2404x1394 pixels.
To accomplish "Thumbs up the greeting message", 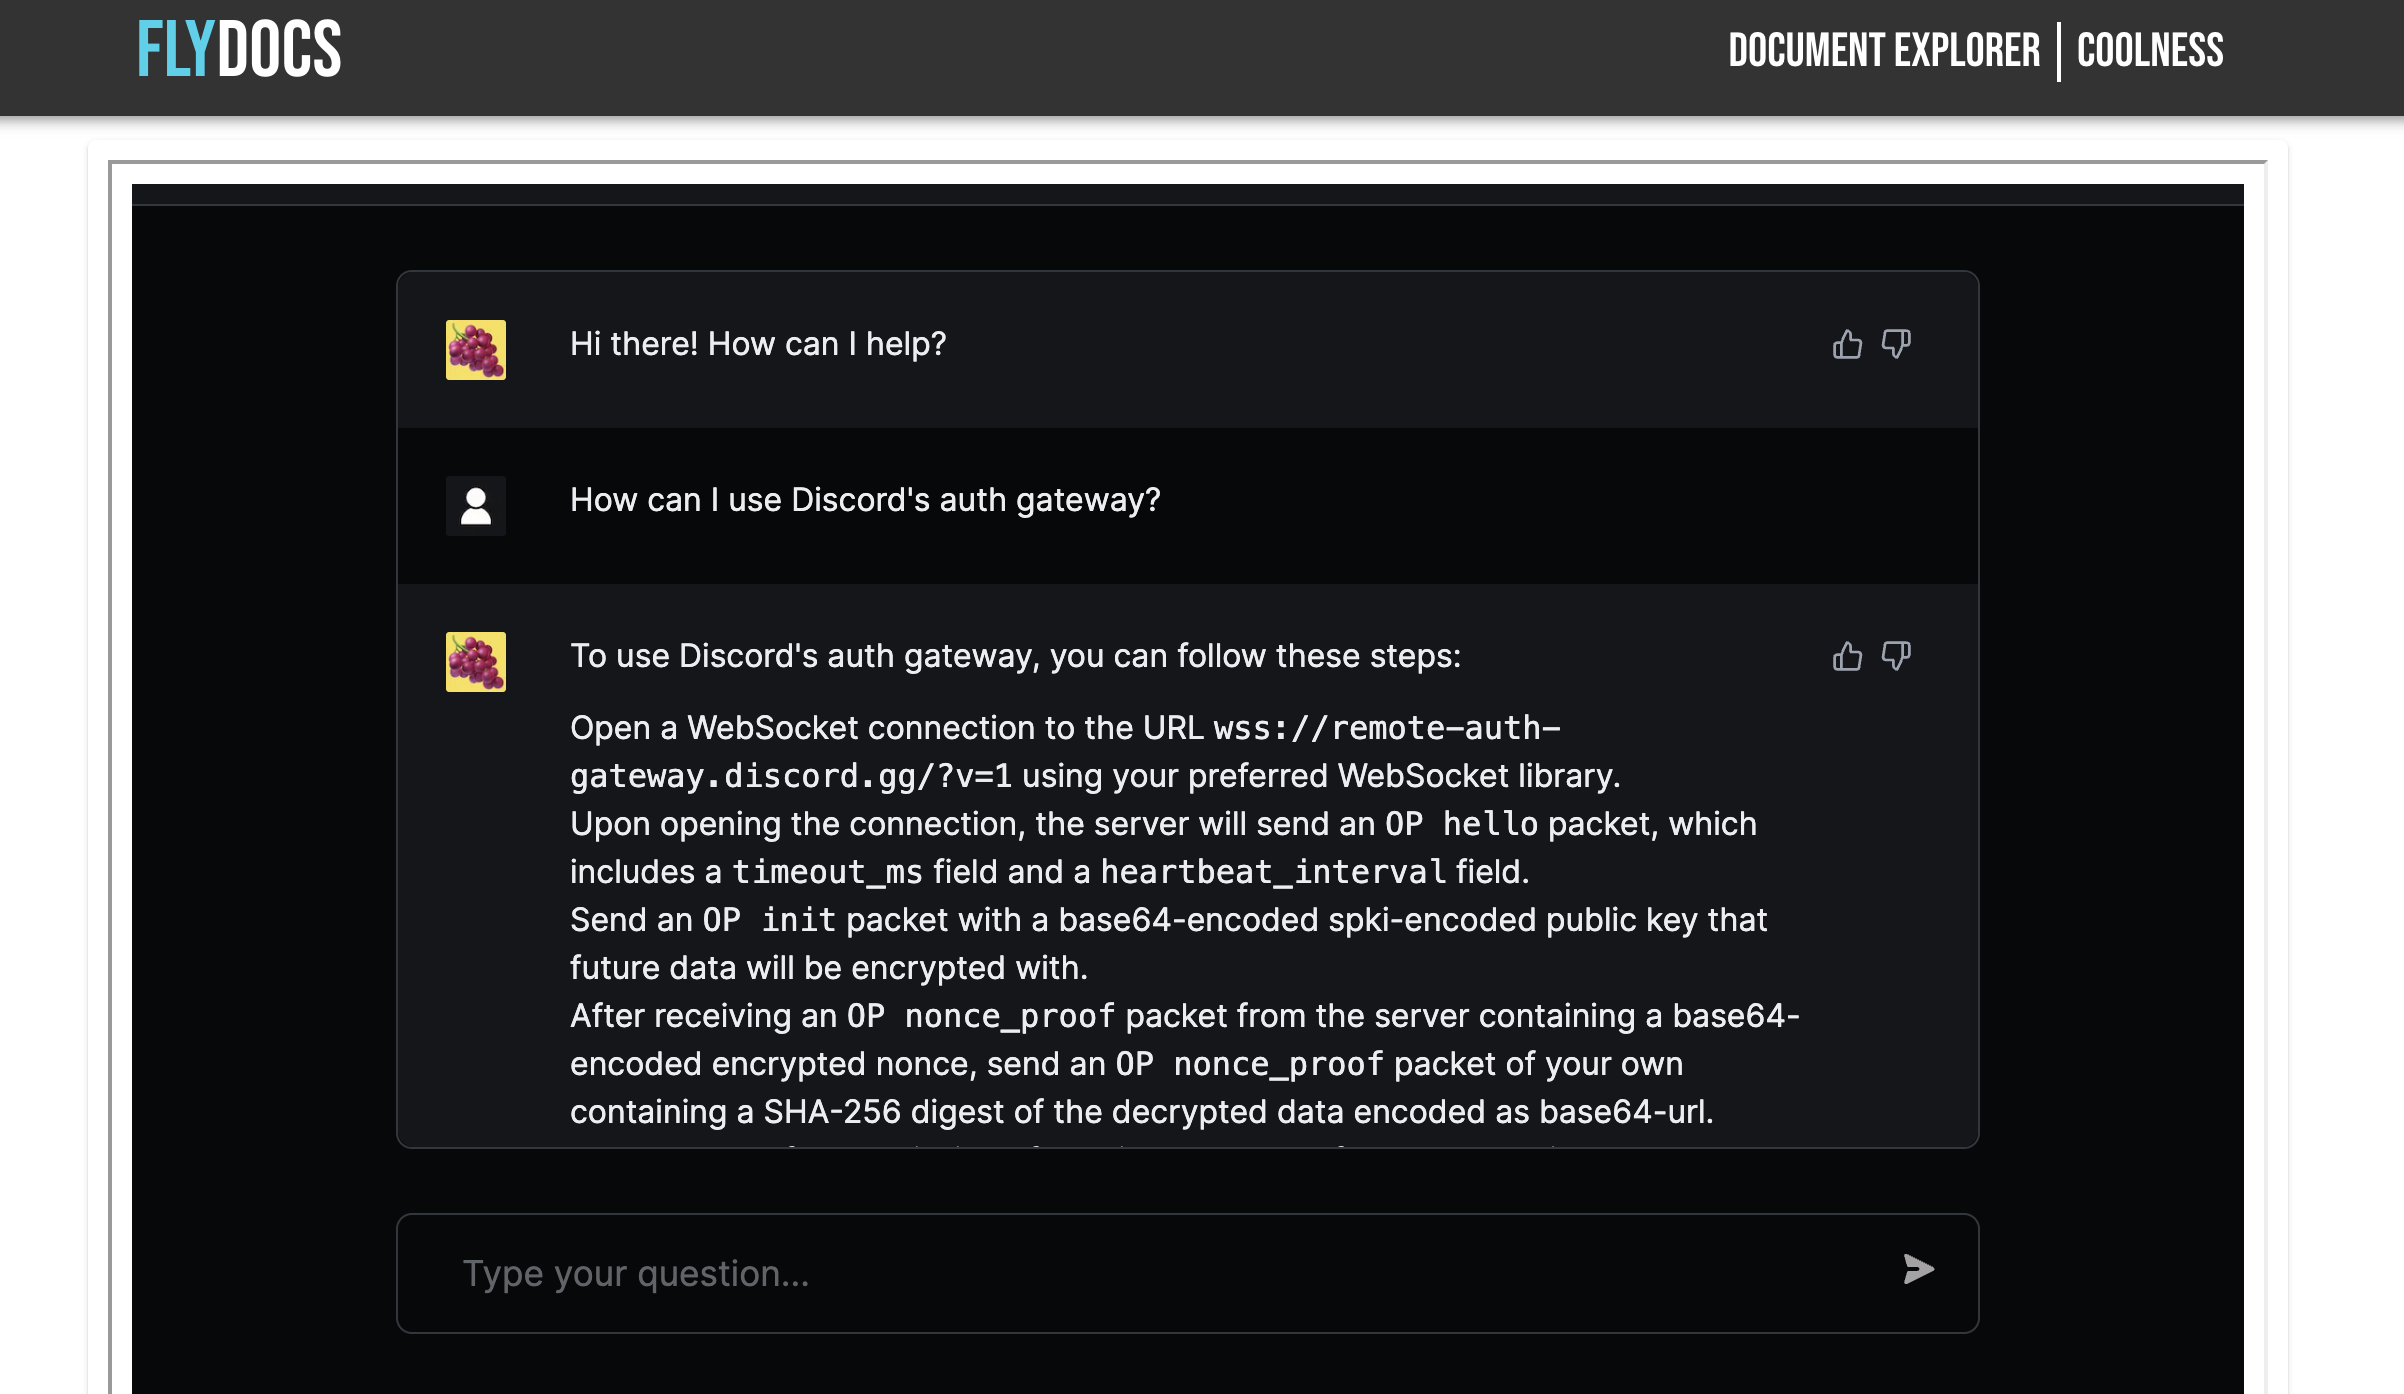I will click(x=1847, y=344).
